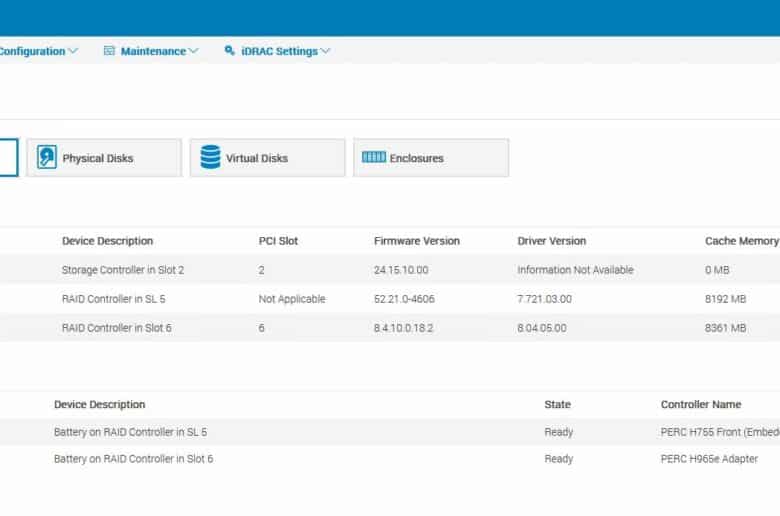Expand the Configuration chevron arrow
Viewport: 780px width, 516px height.
click(x=73, y=51)
